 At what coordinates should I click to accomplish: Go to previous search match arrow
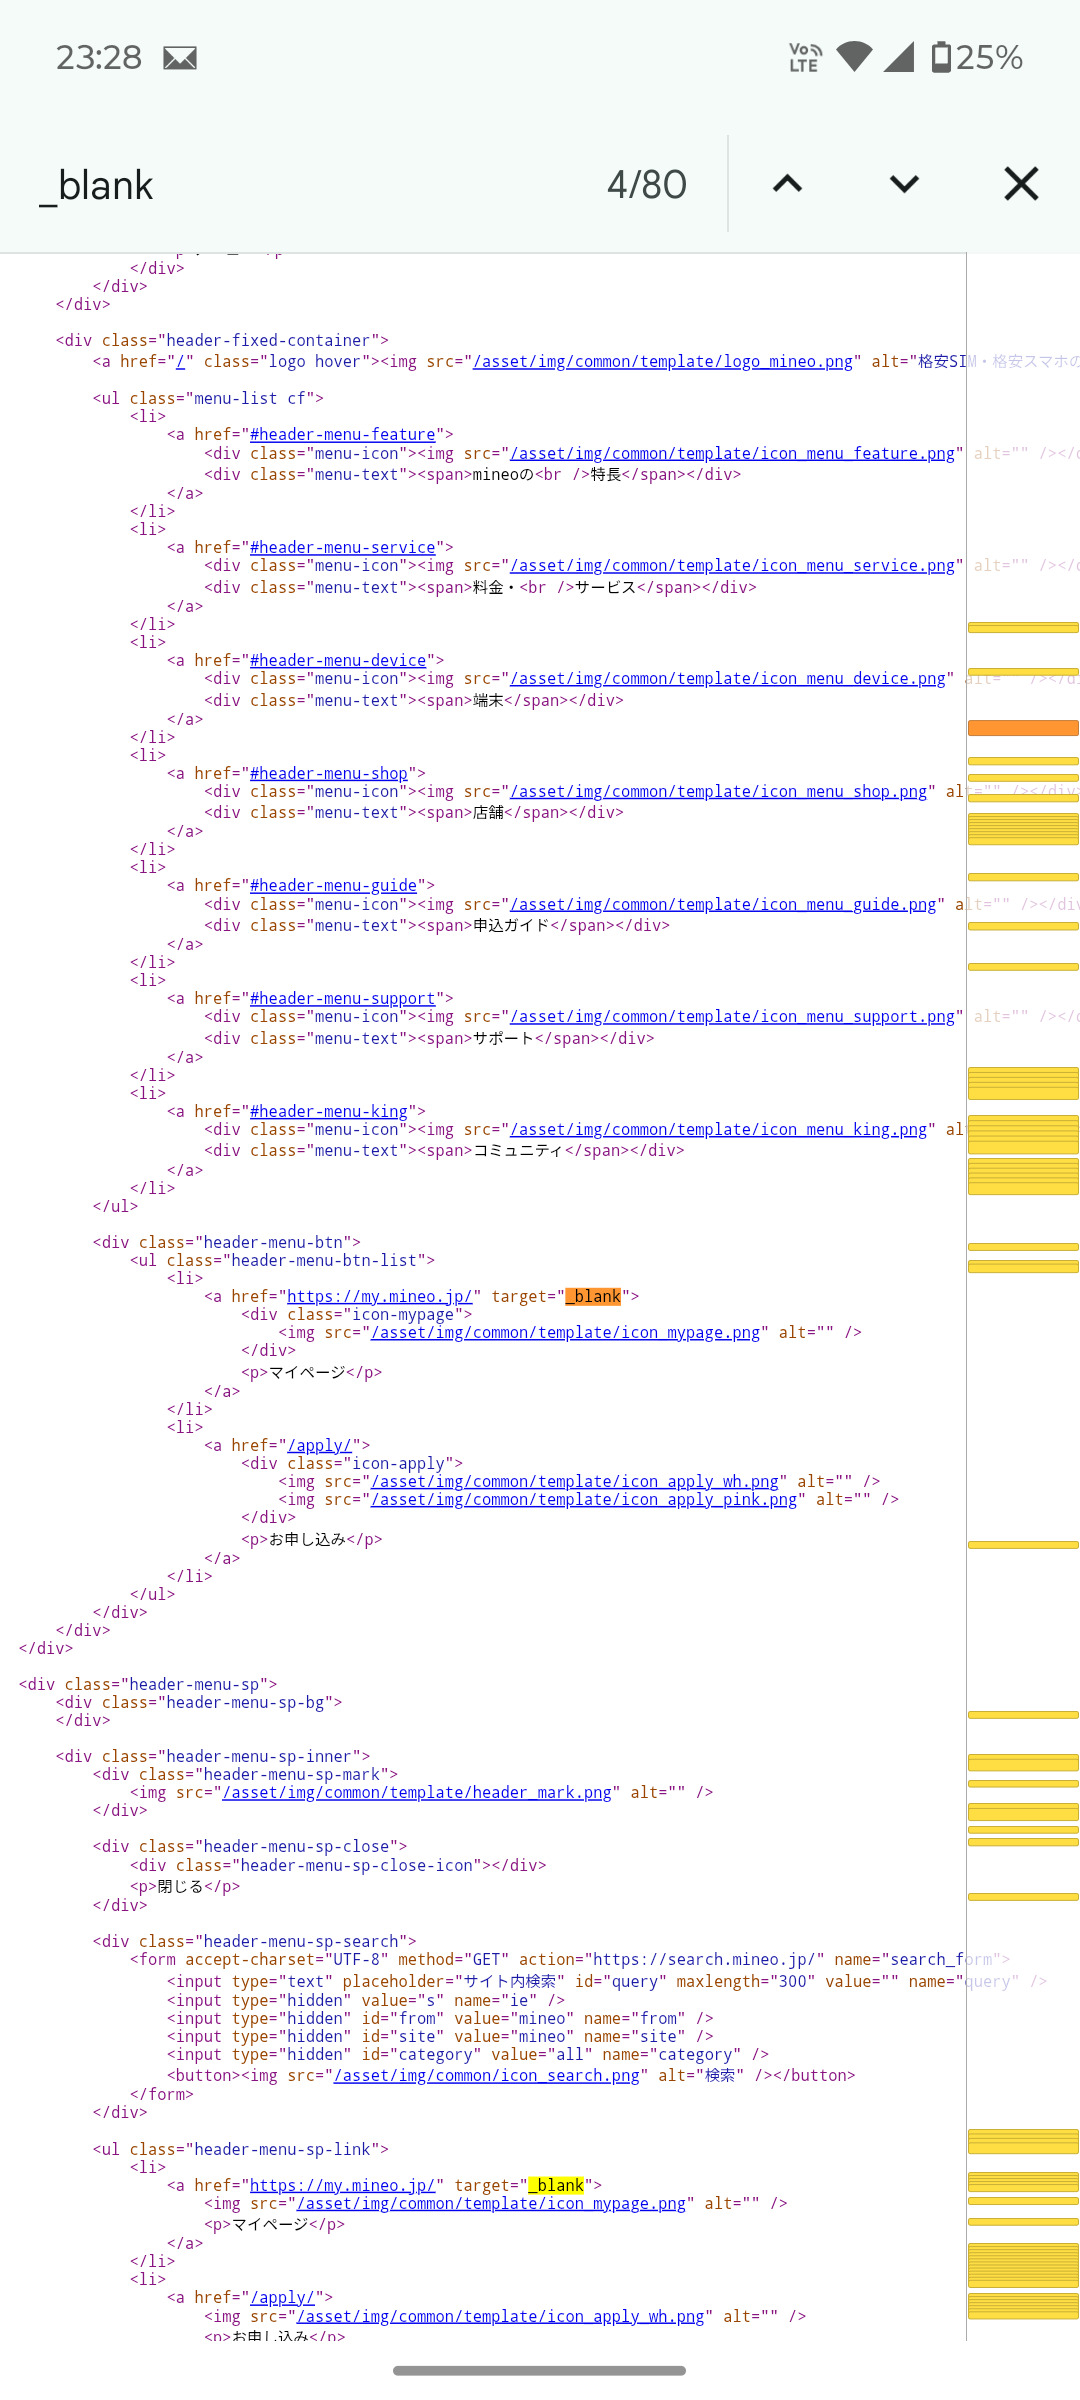pyautogui.click(x=787, y=184)
